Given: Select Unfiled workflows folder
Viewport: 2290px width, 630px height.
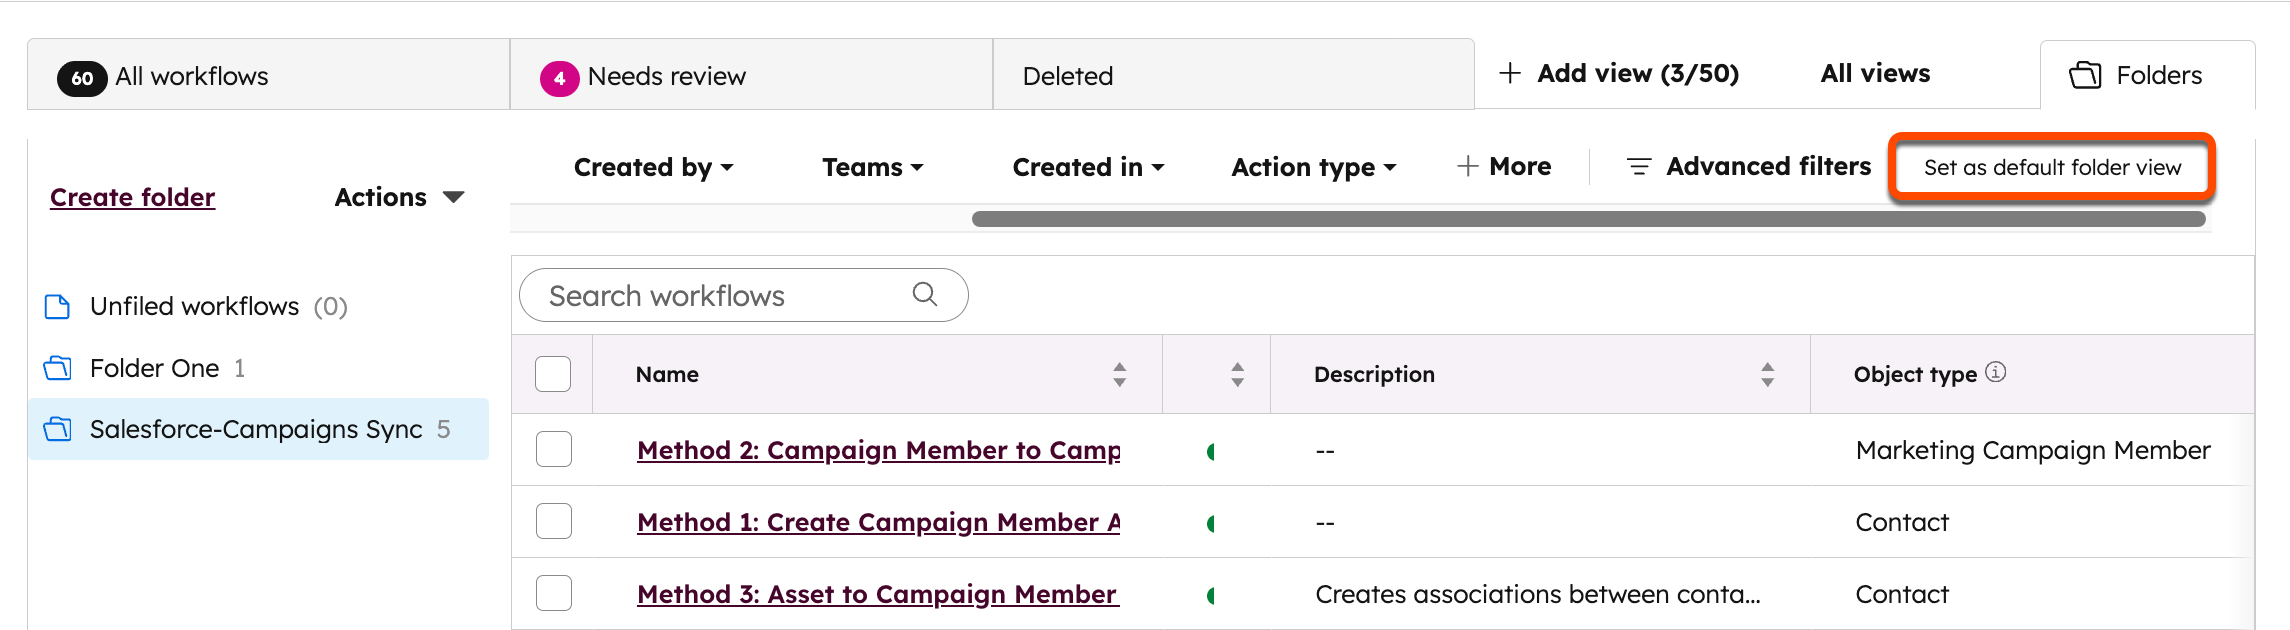Looking at the screenshot, I should (258, 306).
